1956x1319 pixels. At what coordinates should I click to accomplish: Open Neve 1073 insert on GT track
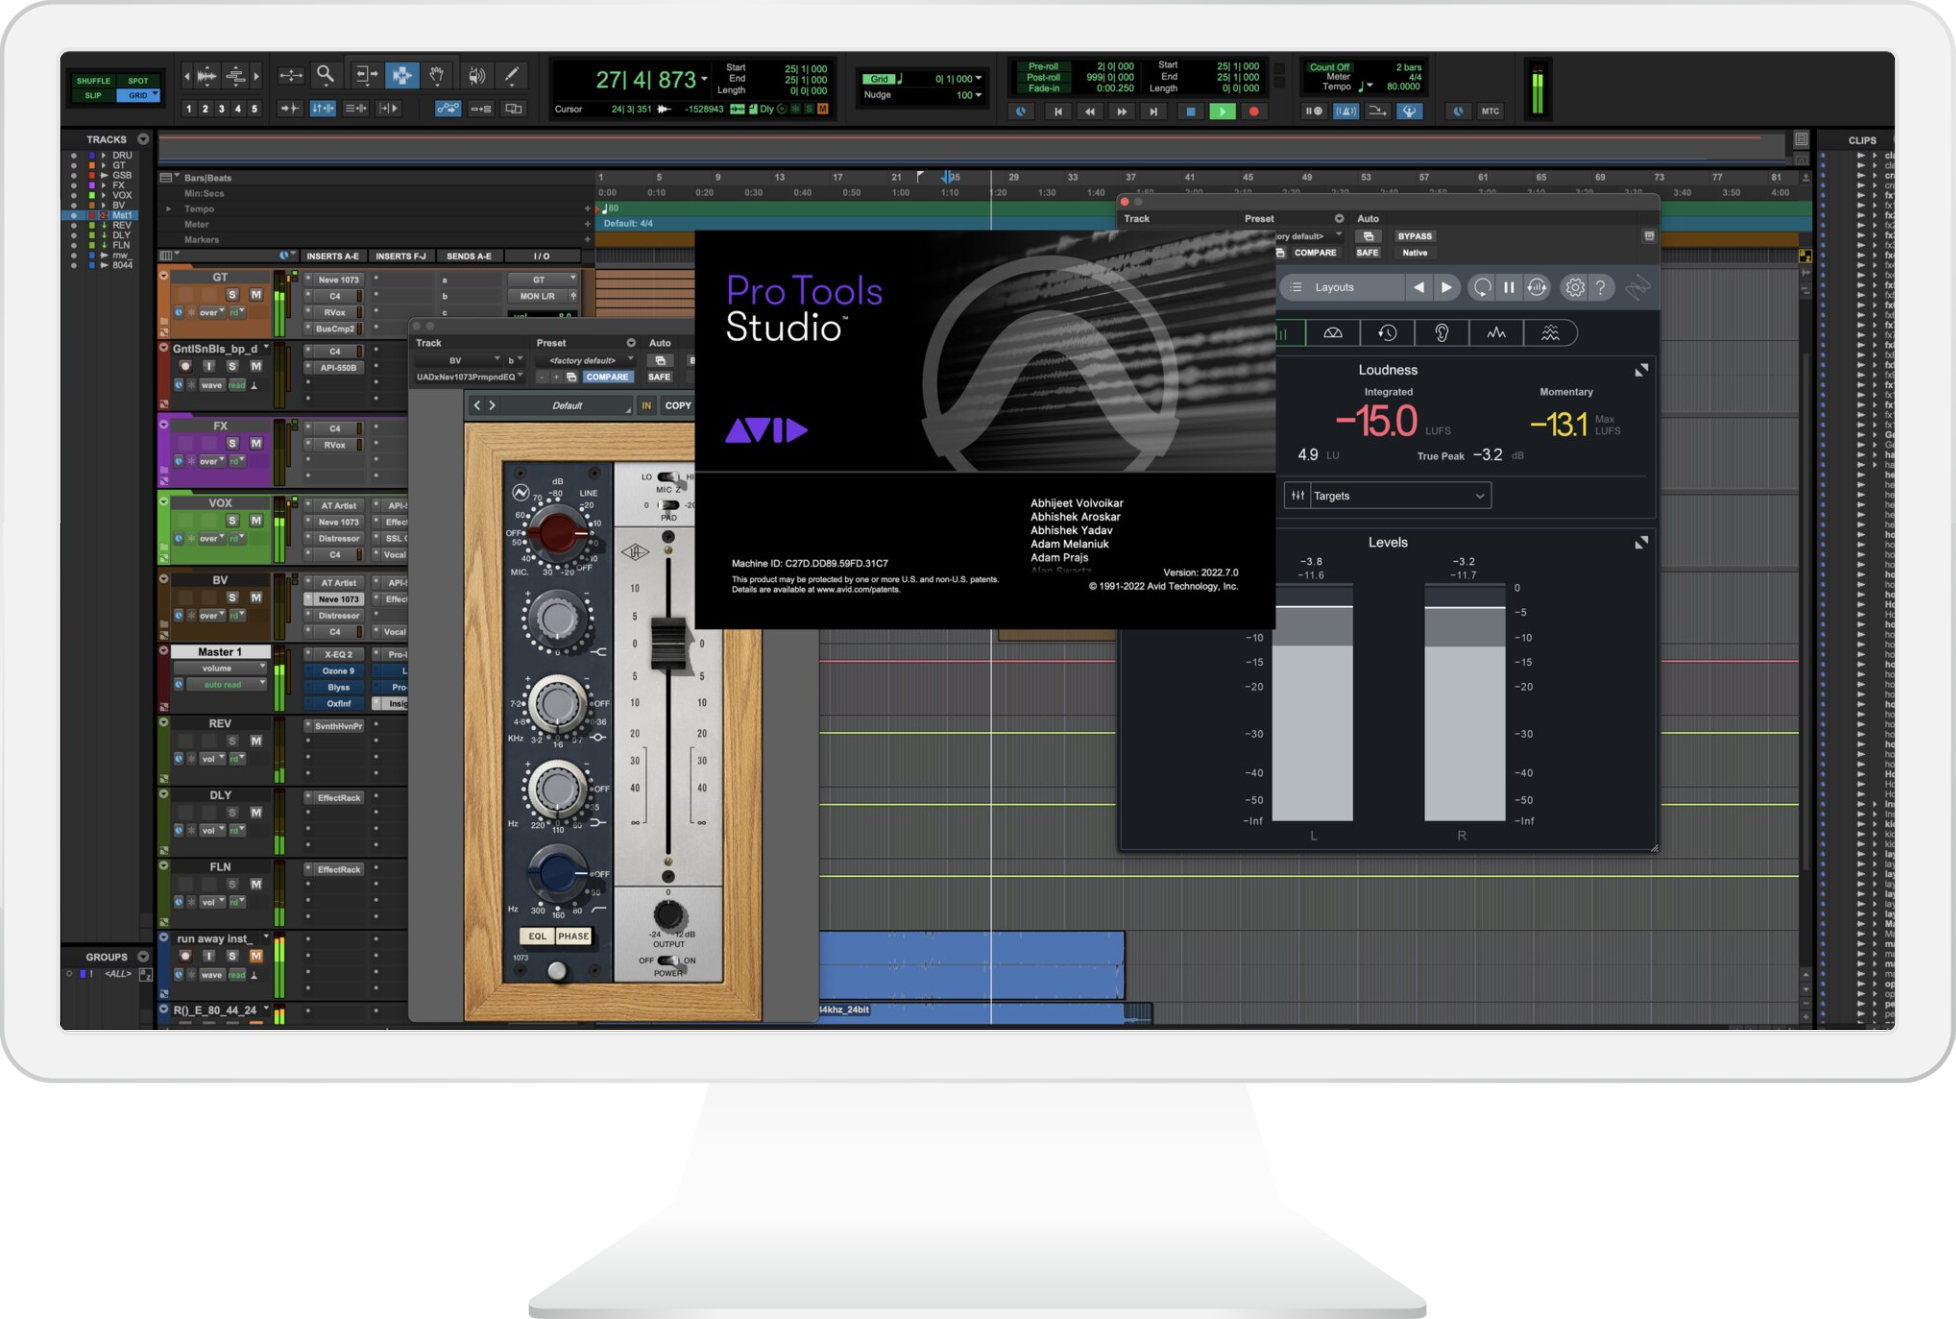[x=337, y=280]
